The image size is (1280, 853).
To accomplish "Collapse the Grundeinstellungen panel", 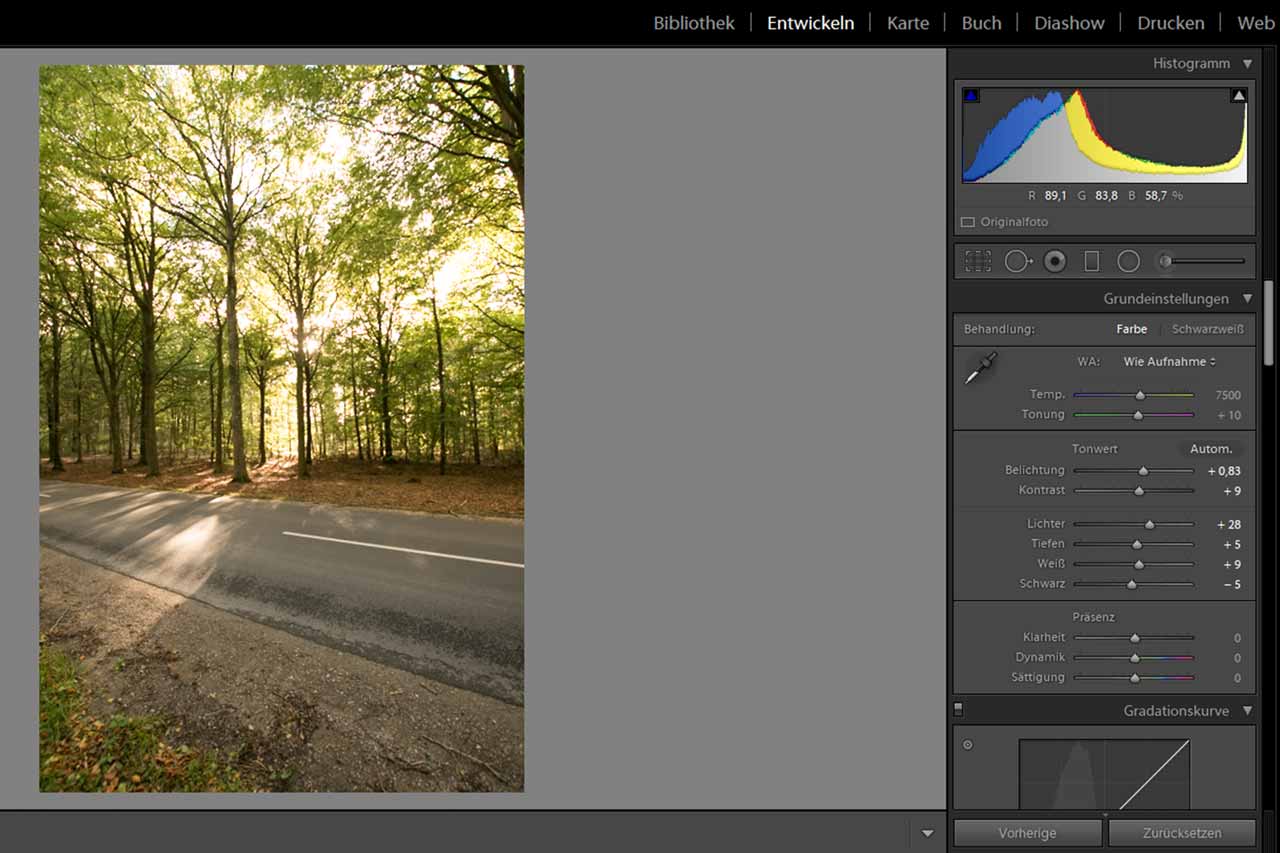I will pyautogui.click(x=1247, y=299).
